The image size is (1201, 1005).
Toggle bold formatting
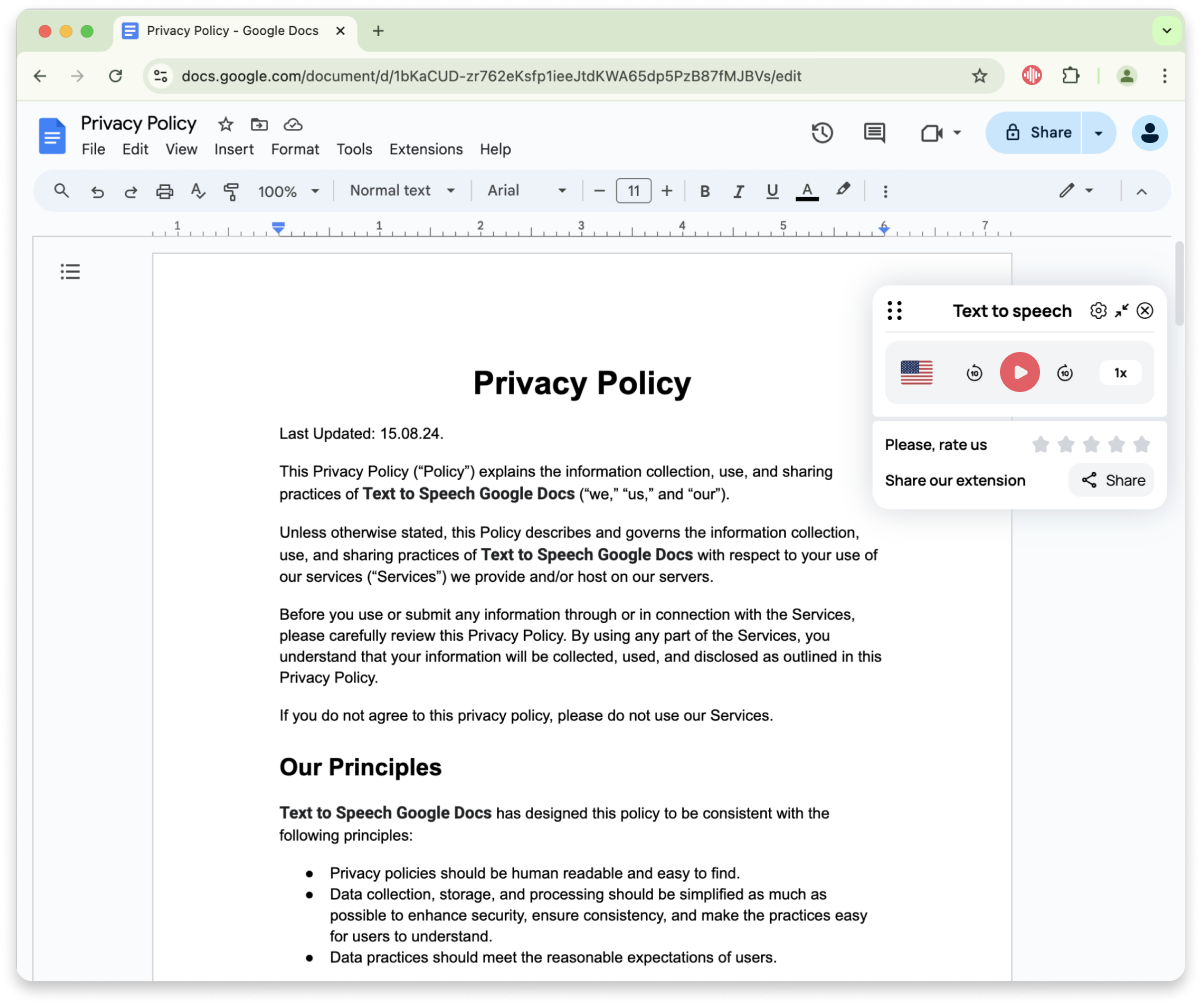[x=704, y=191]
